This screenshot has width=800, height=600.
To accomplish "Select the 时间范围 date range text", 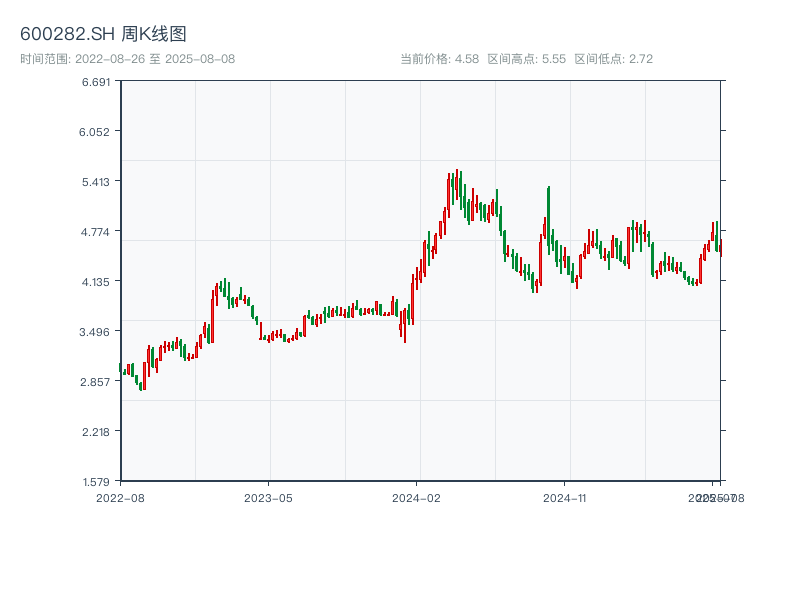I will coord(128,59).
